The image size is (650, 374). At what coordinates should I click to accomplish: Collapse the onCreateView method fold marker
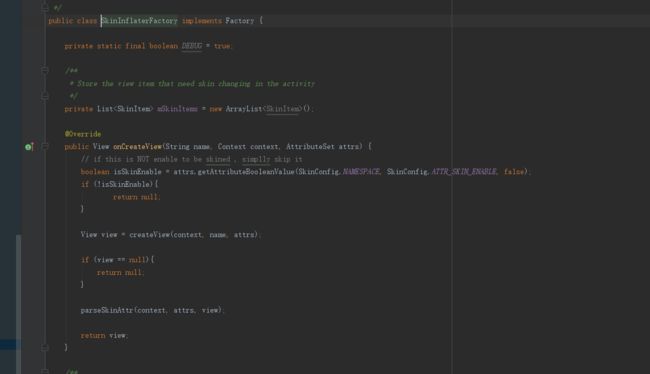coord(45,146)
